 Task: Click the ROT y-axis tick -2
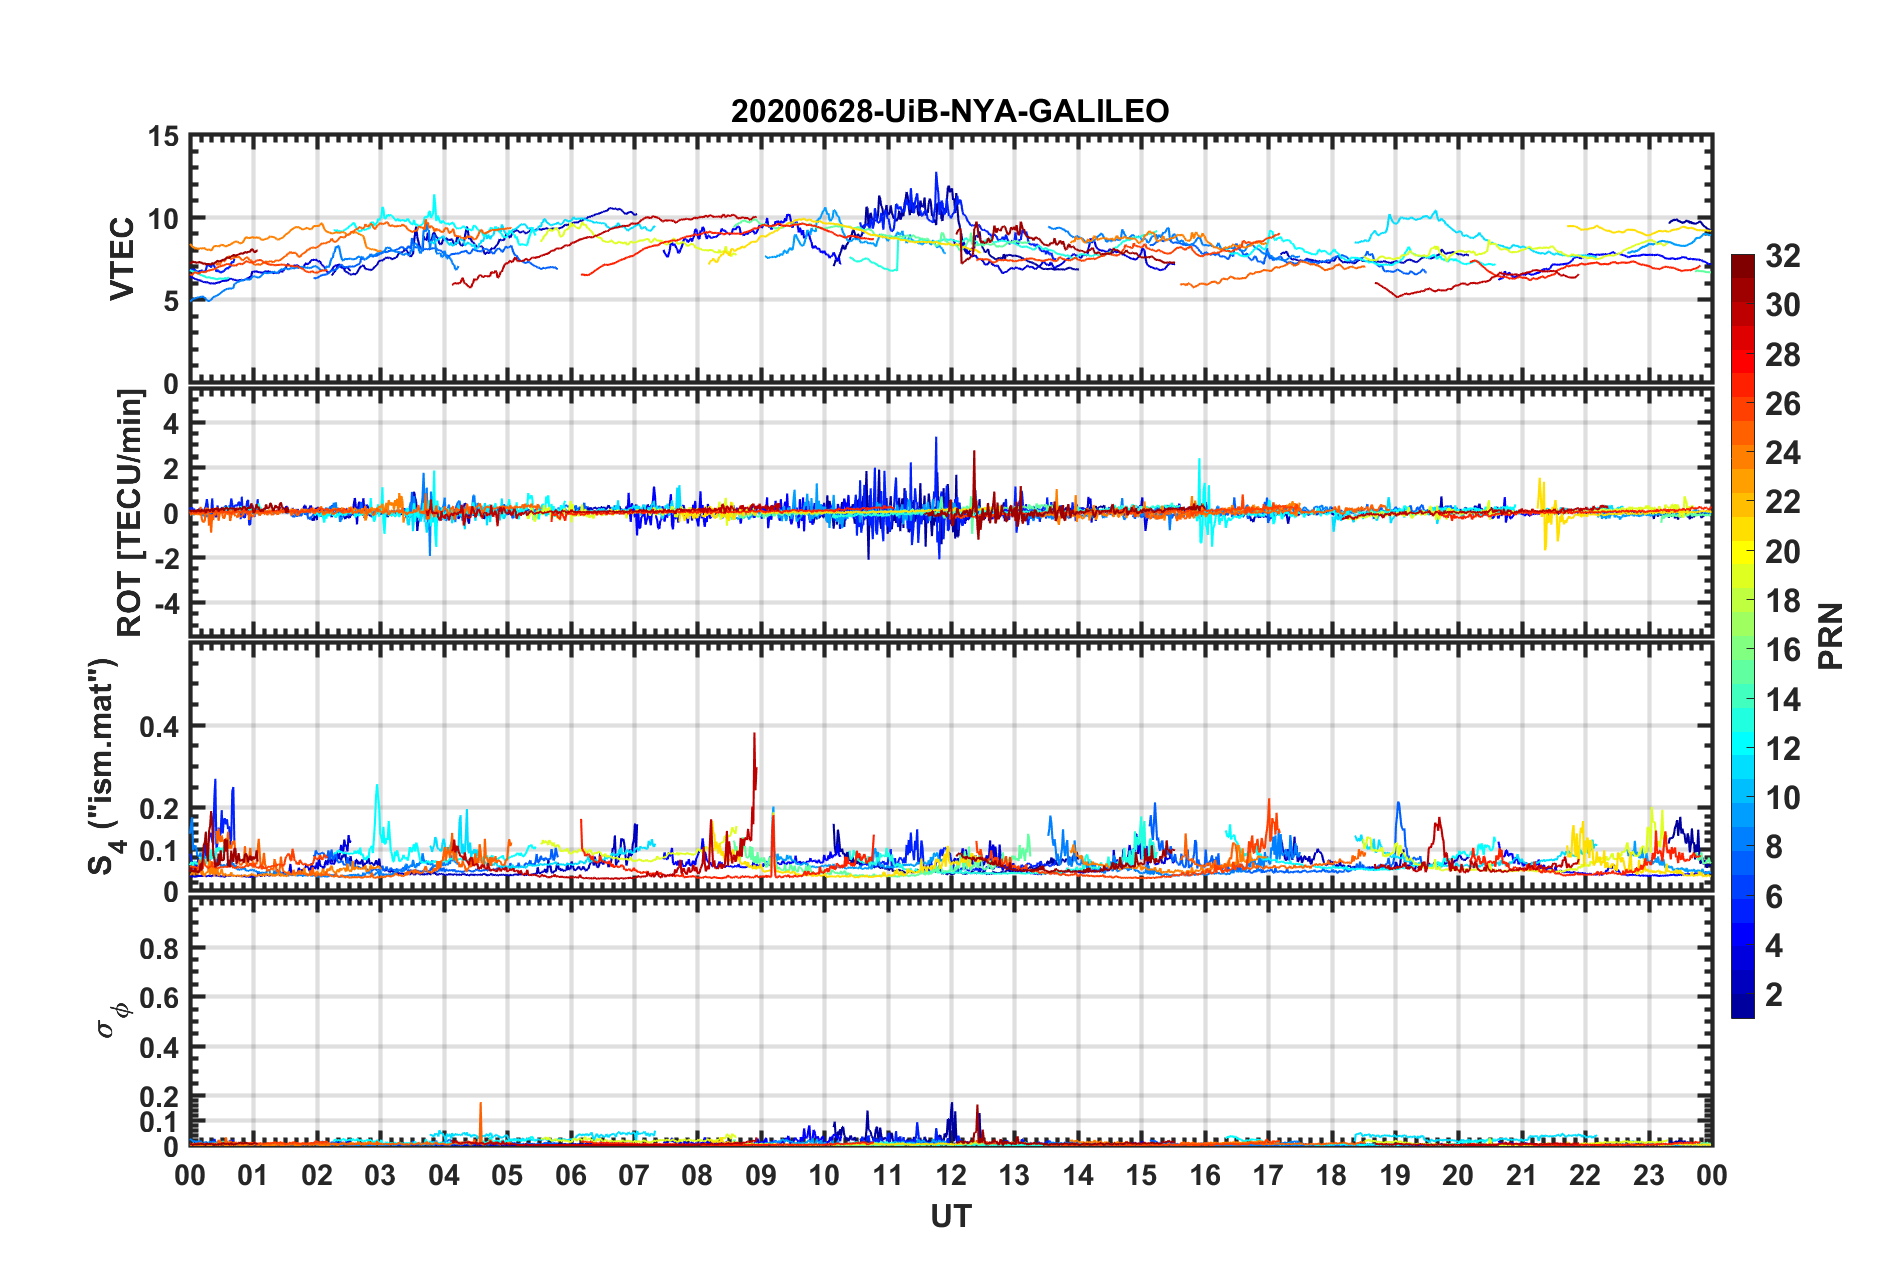(x=167, y=558)
